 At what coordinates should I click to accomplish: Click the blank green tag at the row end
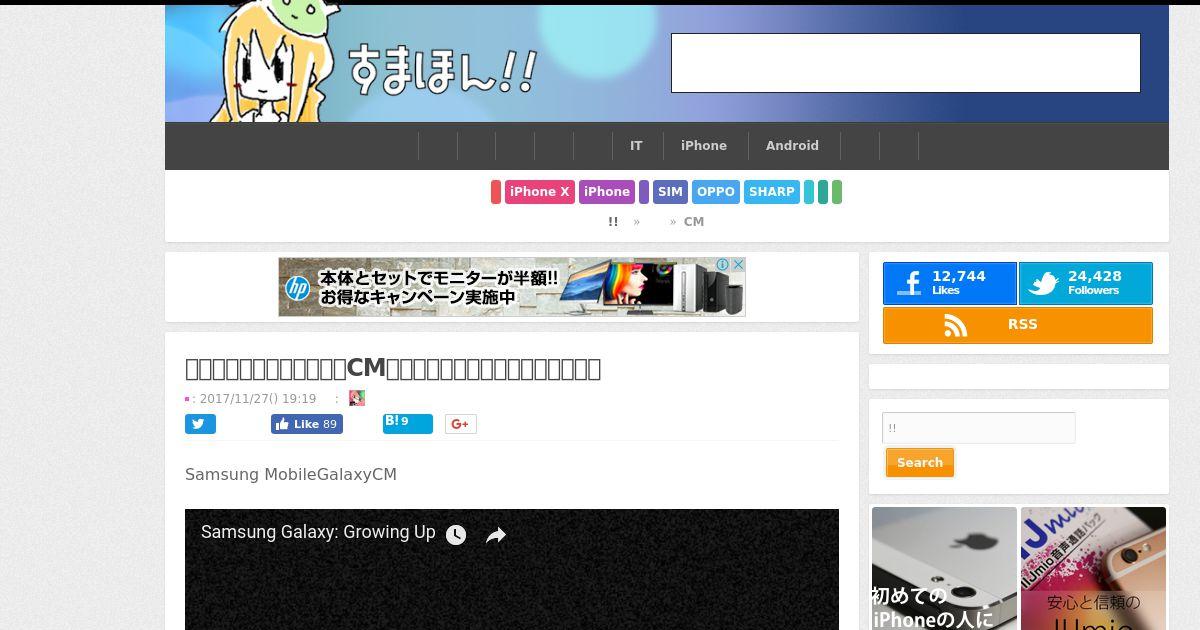837,192
